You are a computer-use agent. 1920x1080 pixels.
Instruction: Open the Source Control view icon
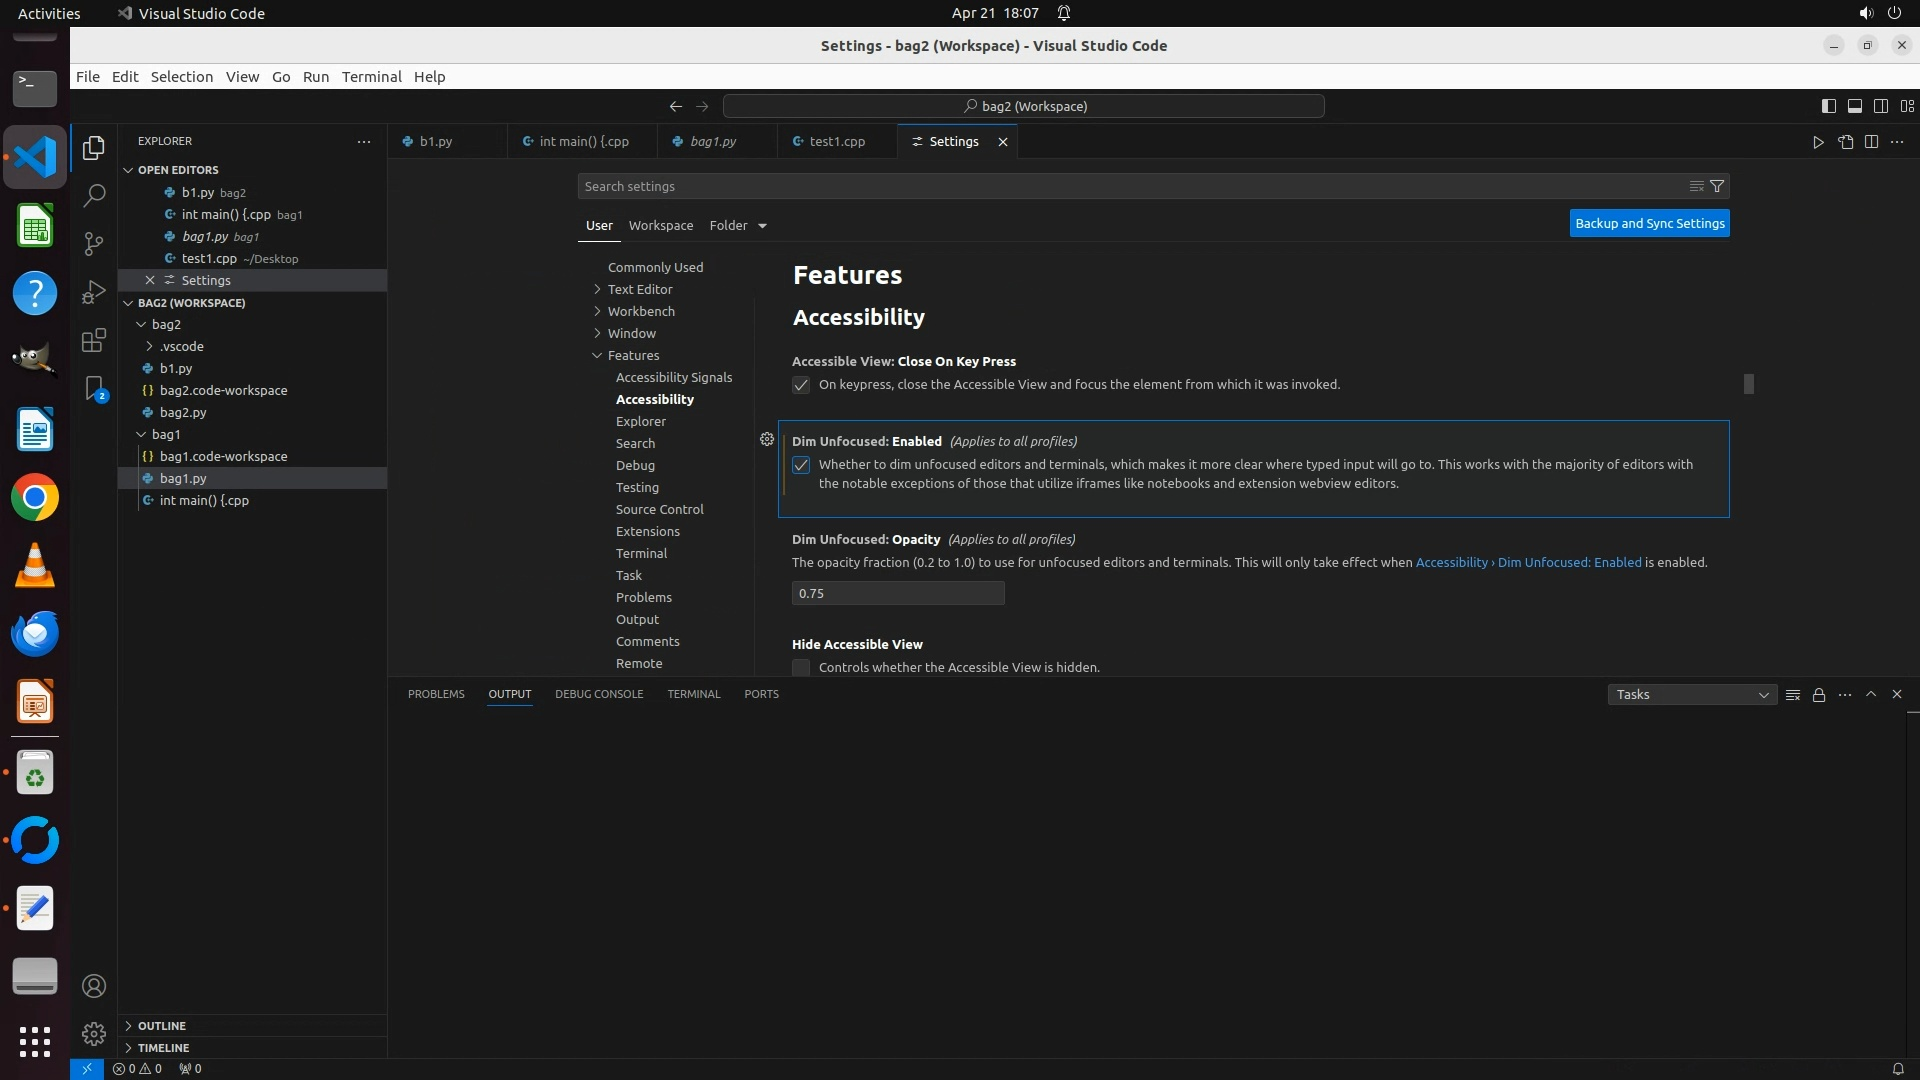94,243
